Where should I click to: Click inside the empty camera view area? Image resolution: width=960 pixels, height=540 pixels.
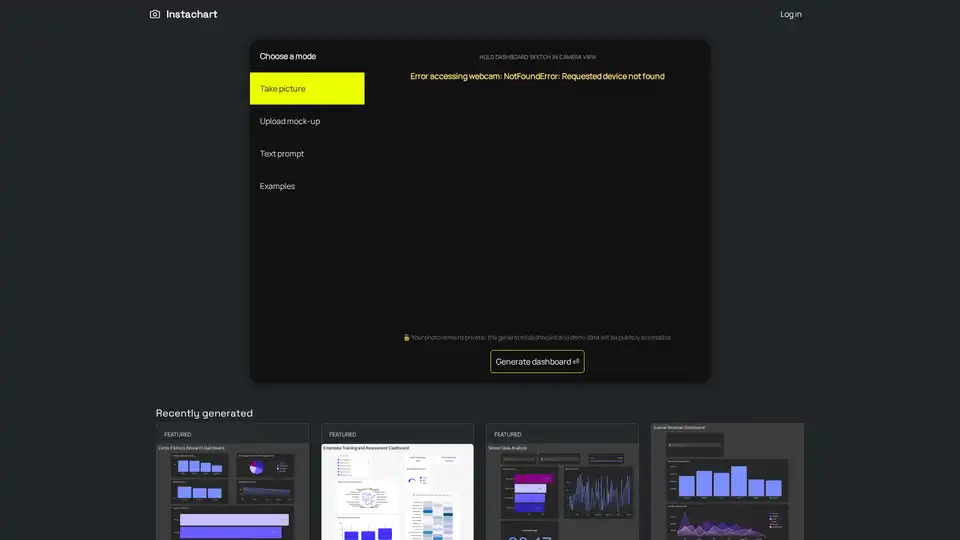click(537, 210)
